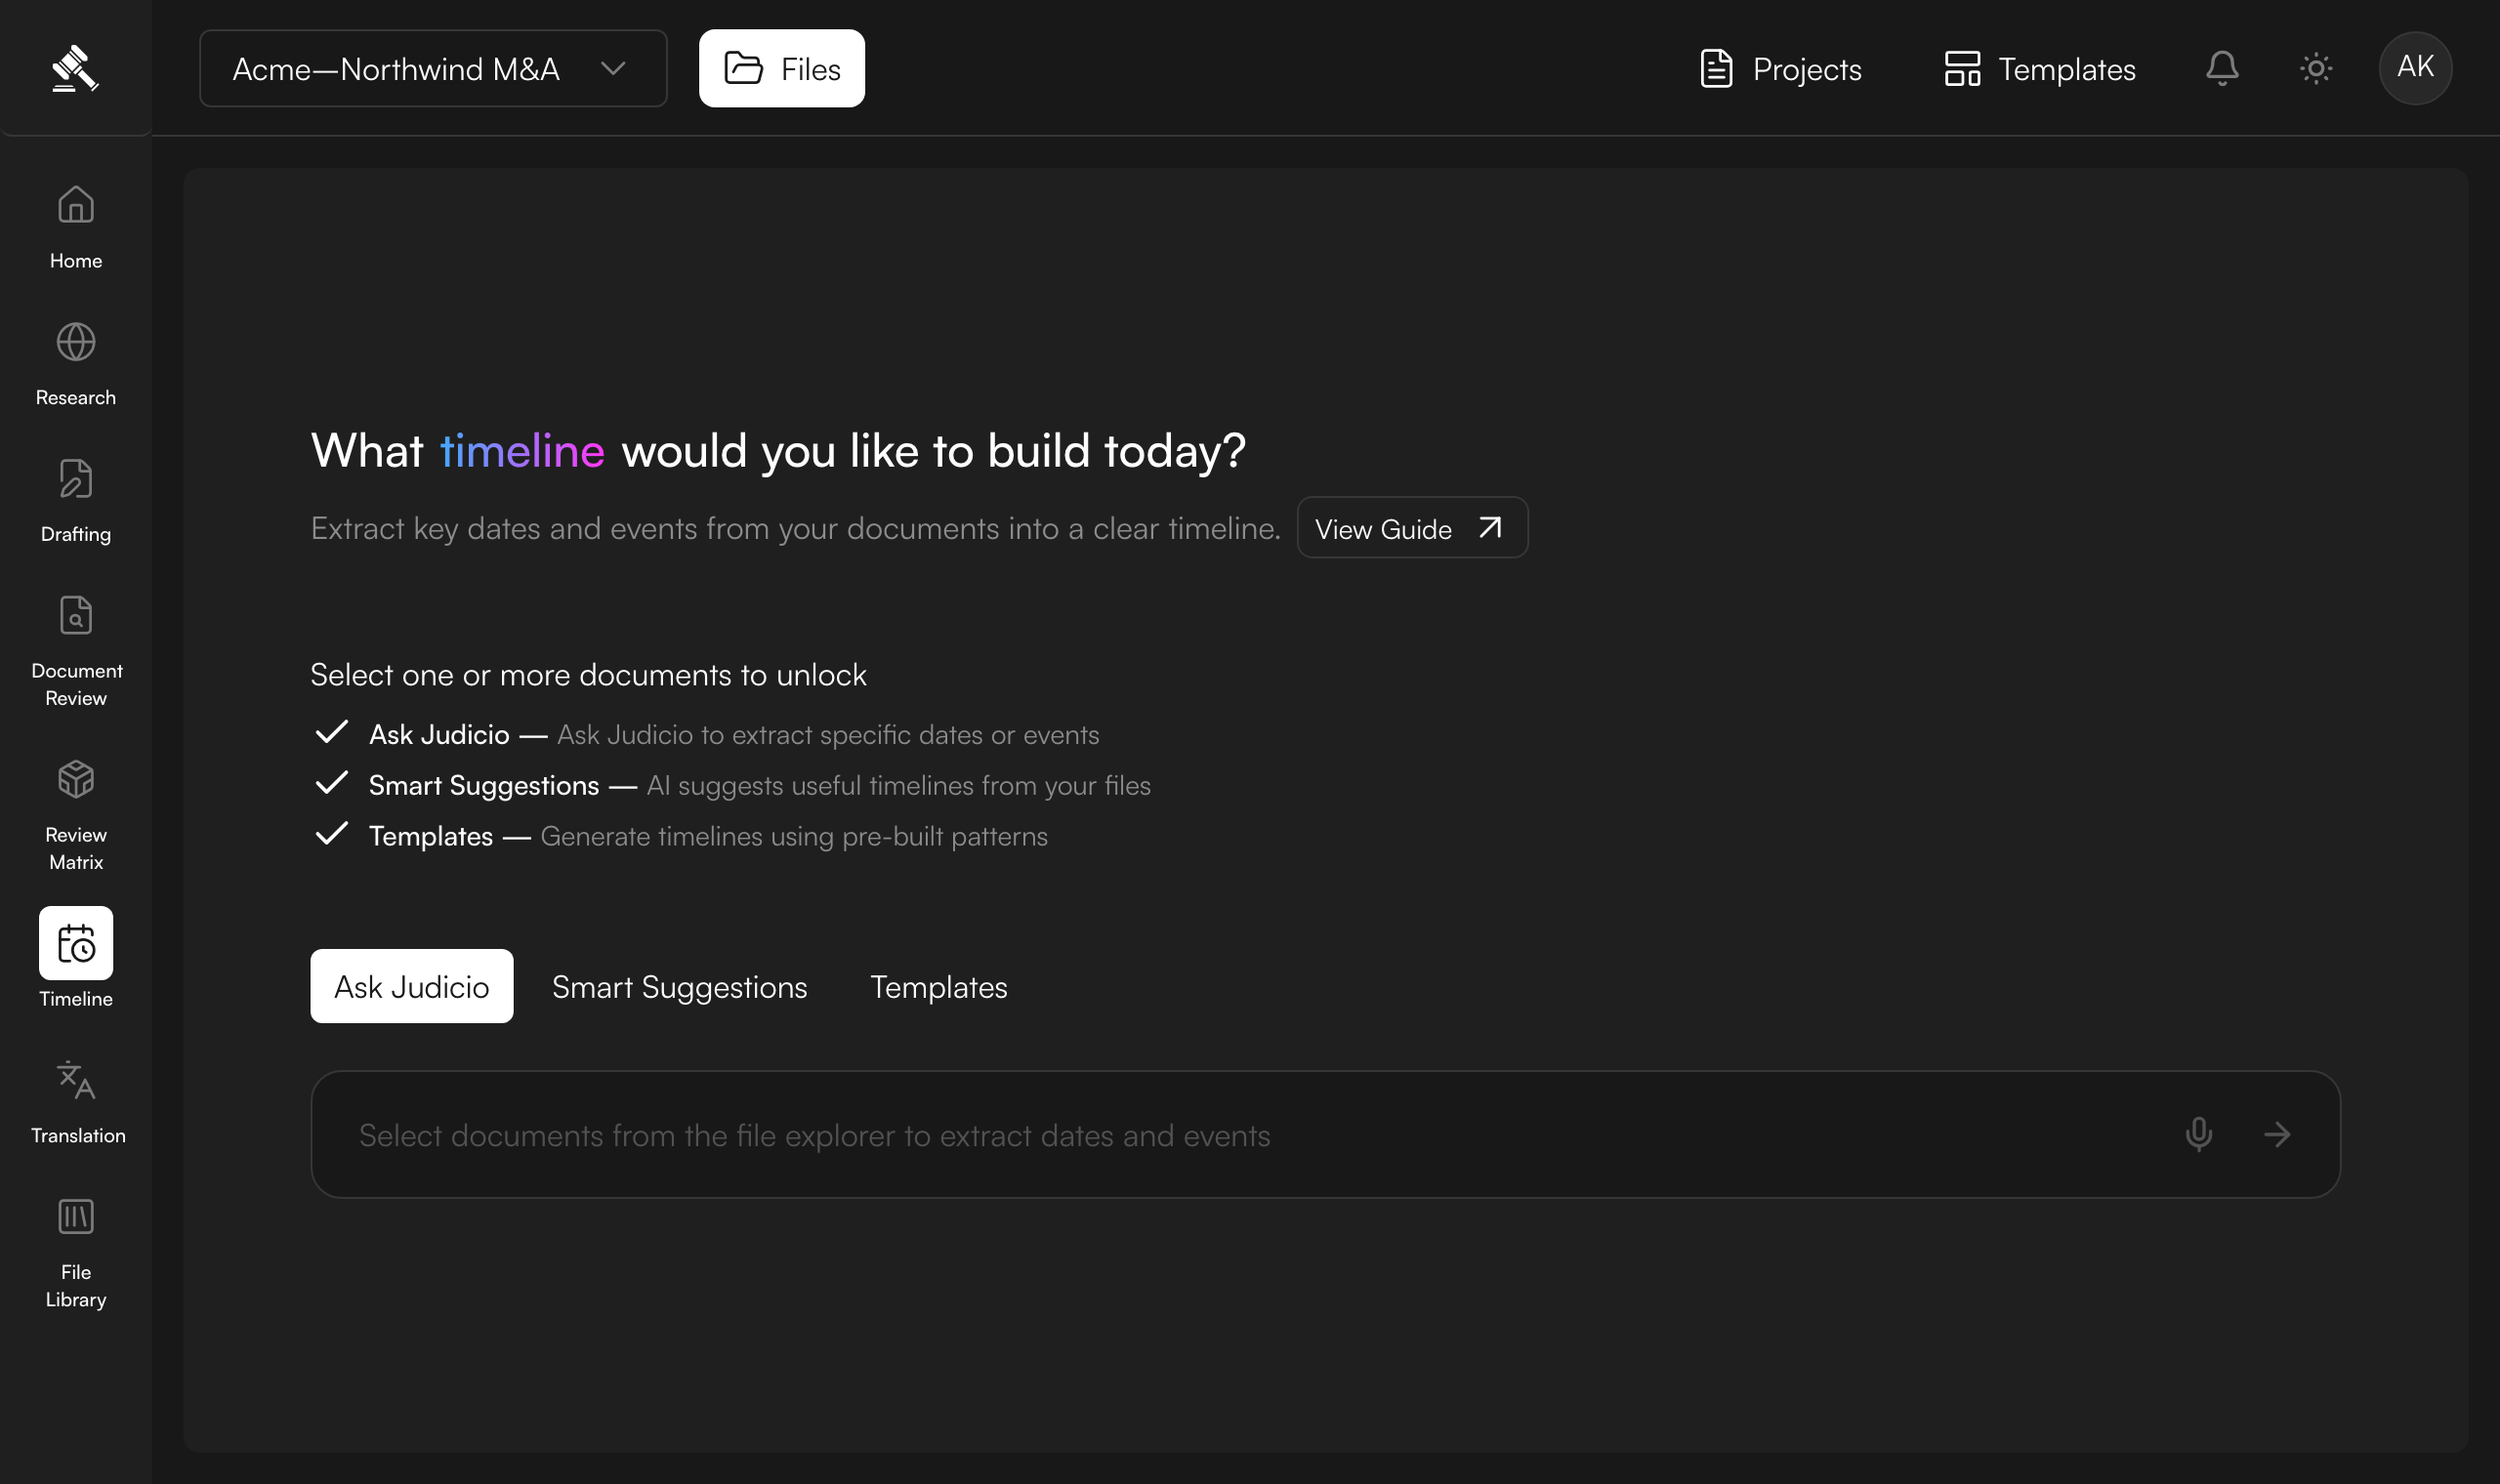2500x1484 pixels.
Task: Toggle light/dark theme sun icon
Action: [x=2316, y=68]
